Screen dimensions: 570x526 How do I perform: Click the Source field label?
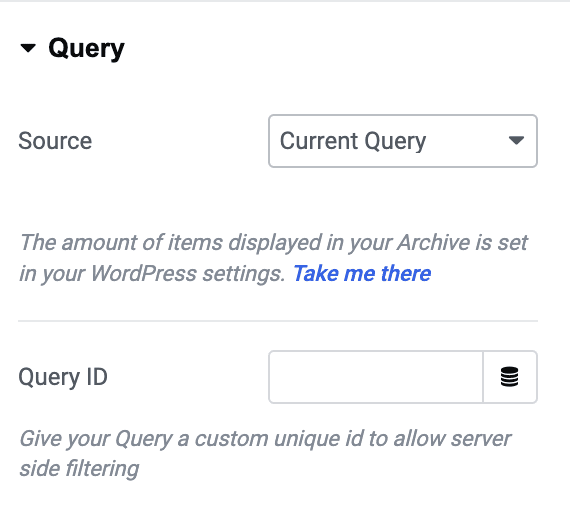coord(55,141)
